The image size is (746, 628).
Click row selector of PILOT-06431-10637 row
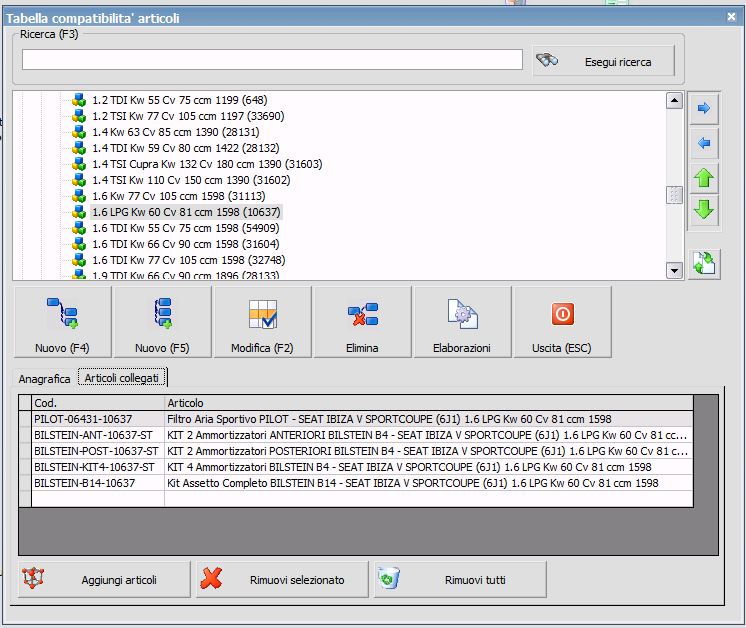25,419
